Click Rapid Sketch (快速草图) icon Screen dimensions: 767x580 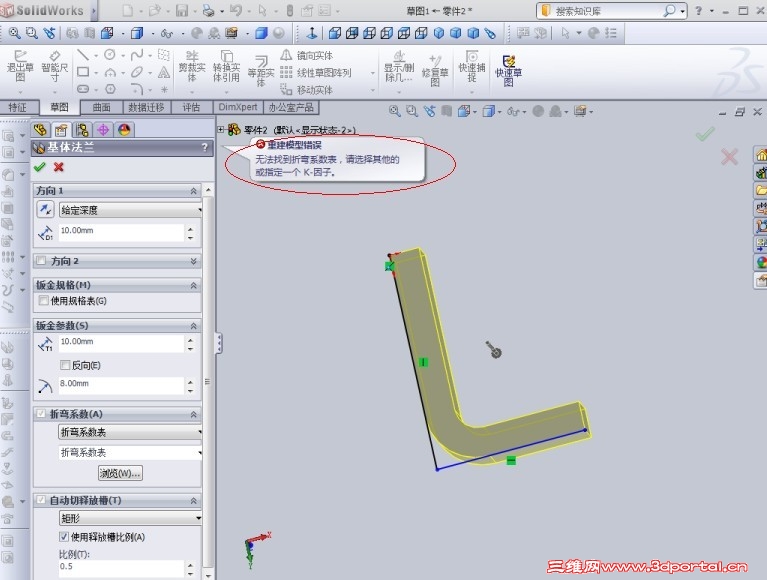509,70
